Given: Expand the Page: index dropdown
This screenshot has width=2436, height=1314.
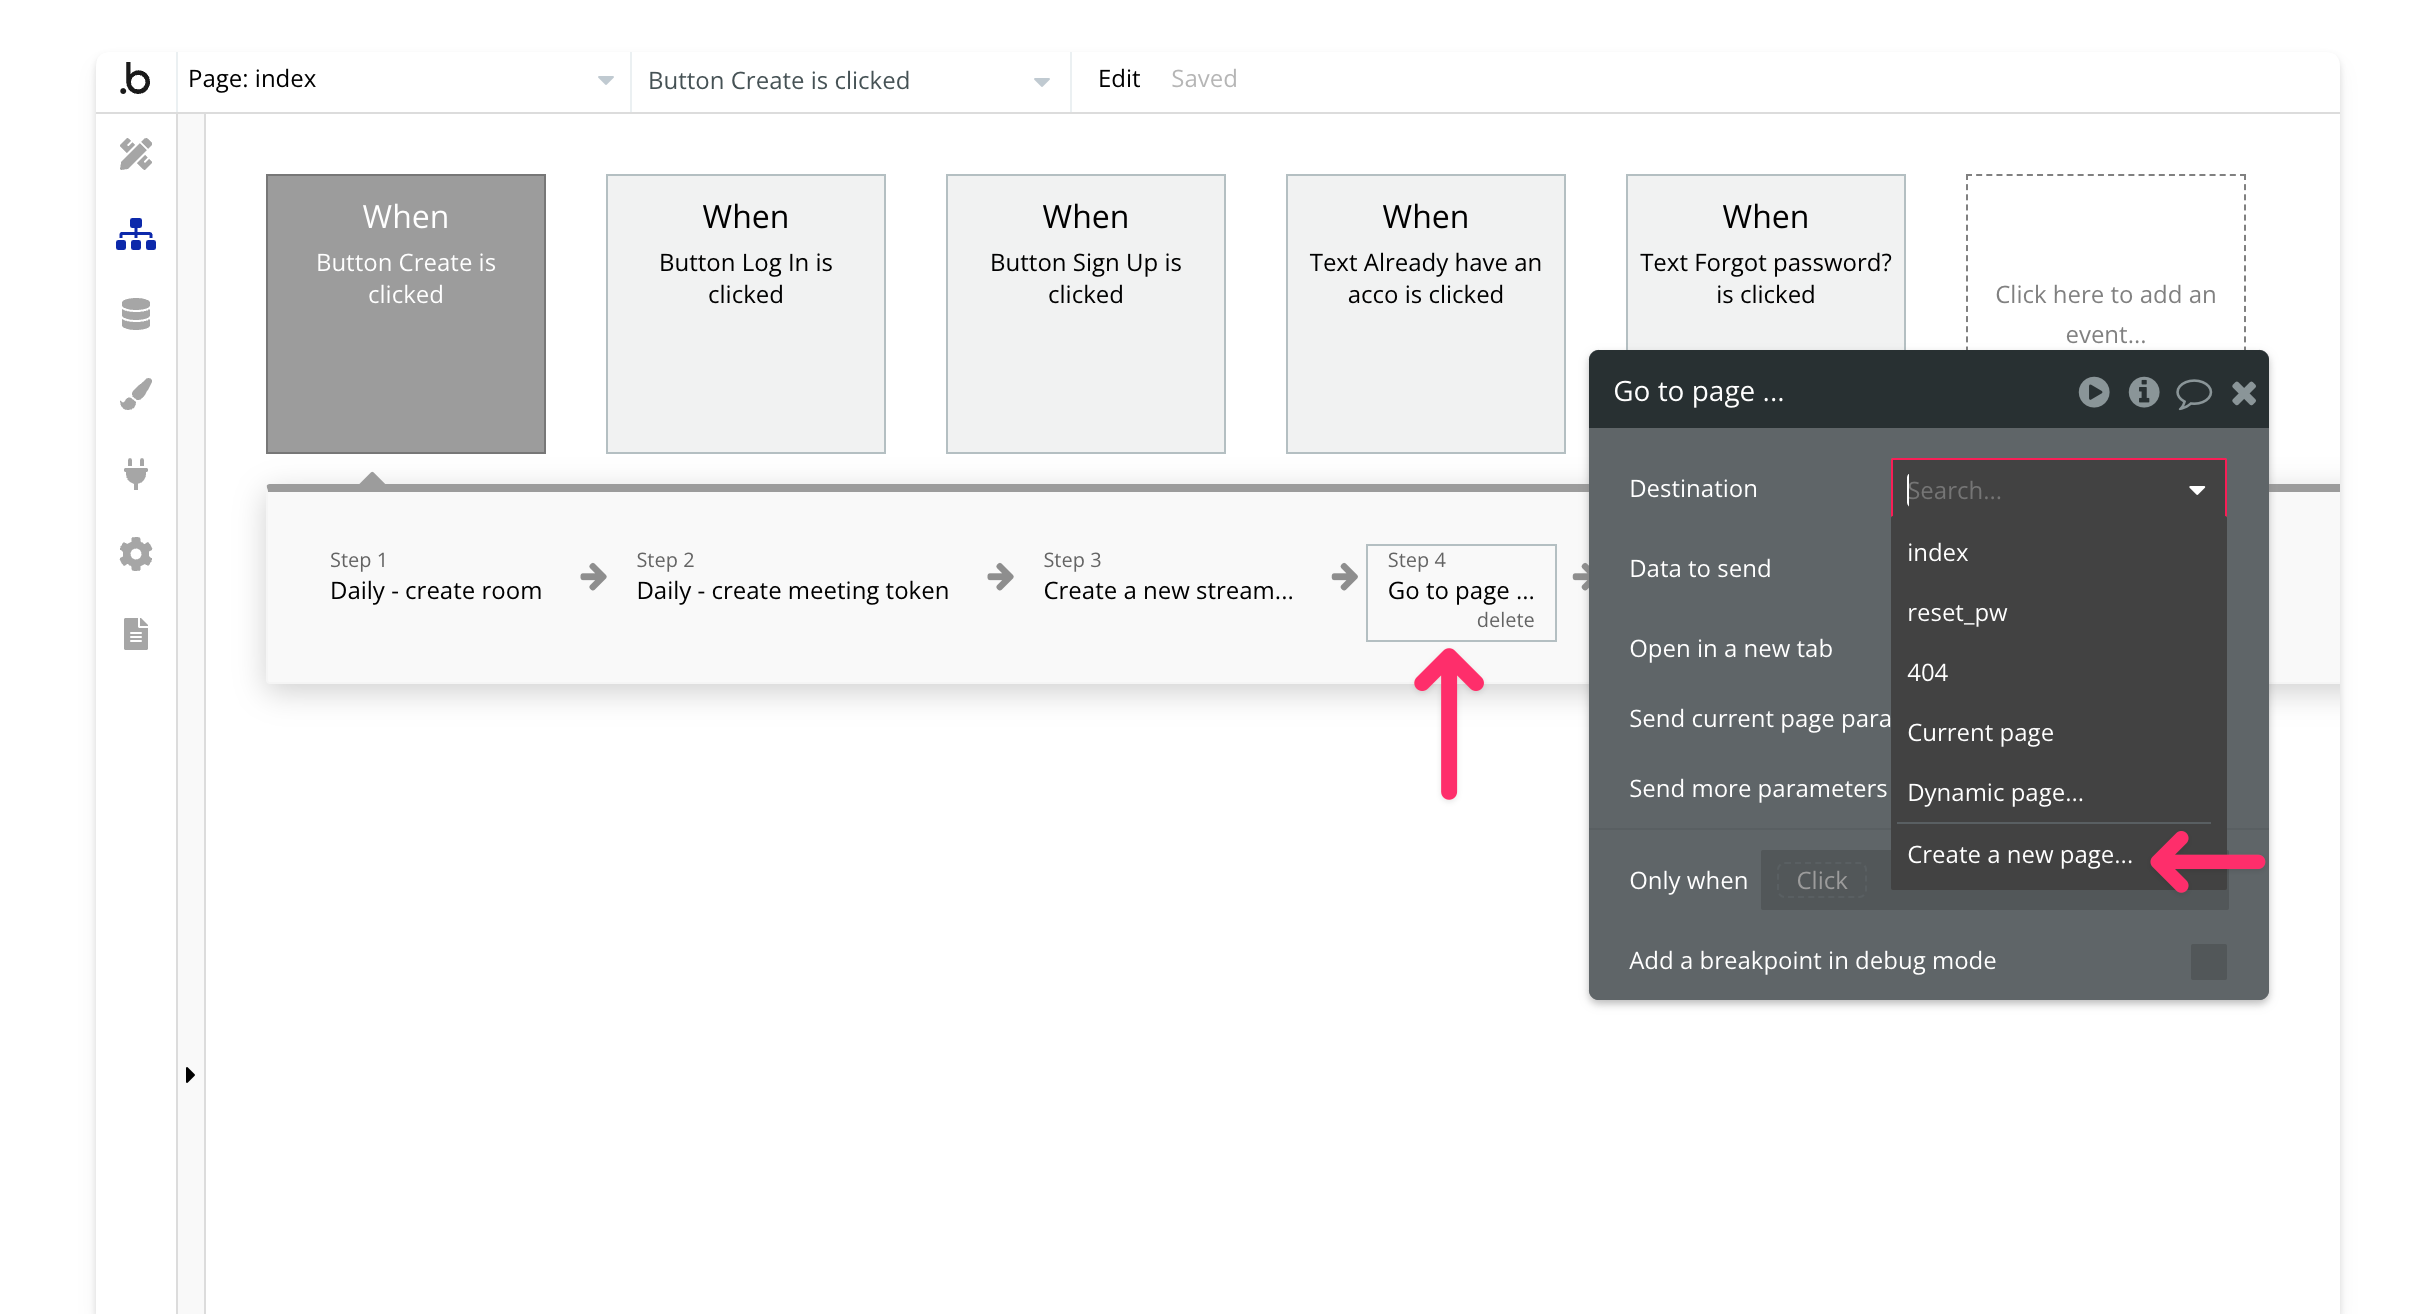Looking at the screenshot, I should click(x=605, y=80).
